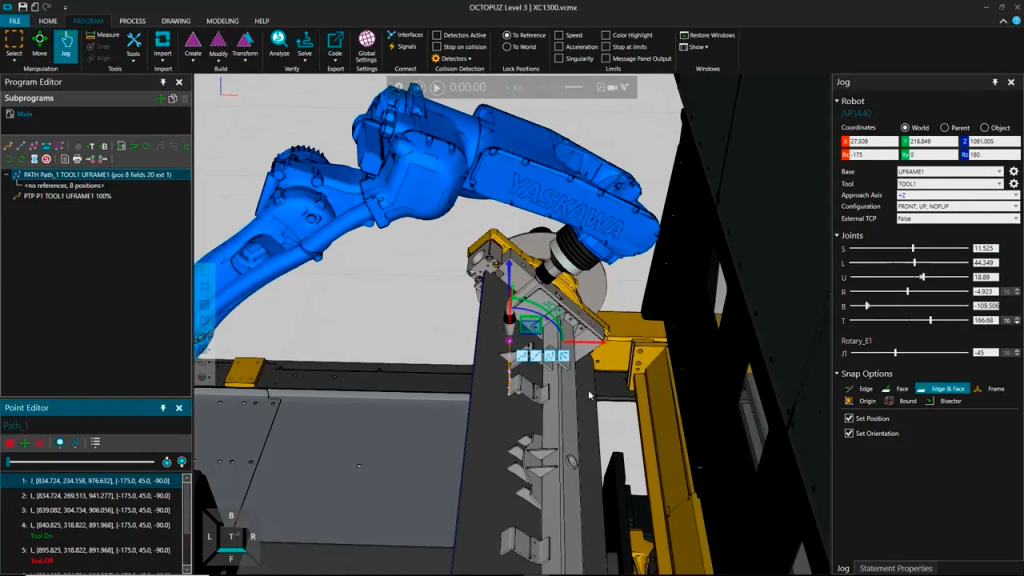Open the Statement Properties tab
This screenshot has width=1024, height=576.
pyautogui.click(x=896, y=568)
